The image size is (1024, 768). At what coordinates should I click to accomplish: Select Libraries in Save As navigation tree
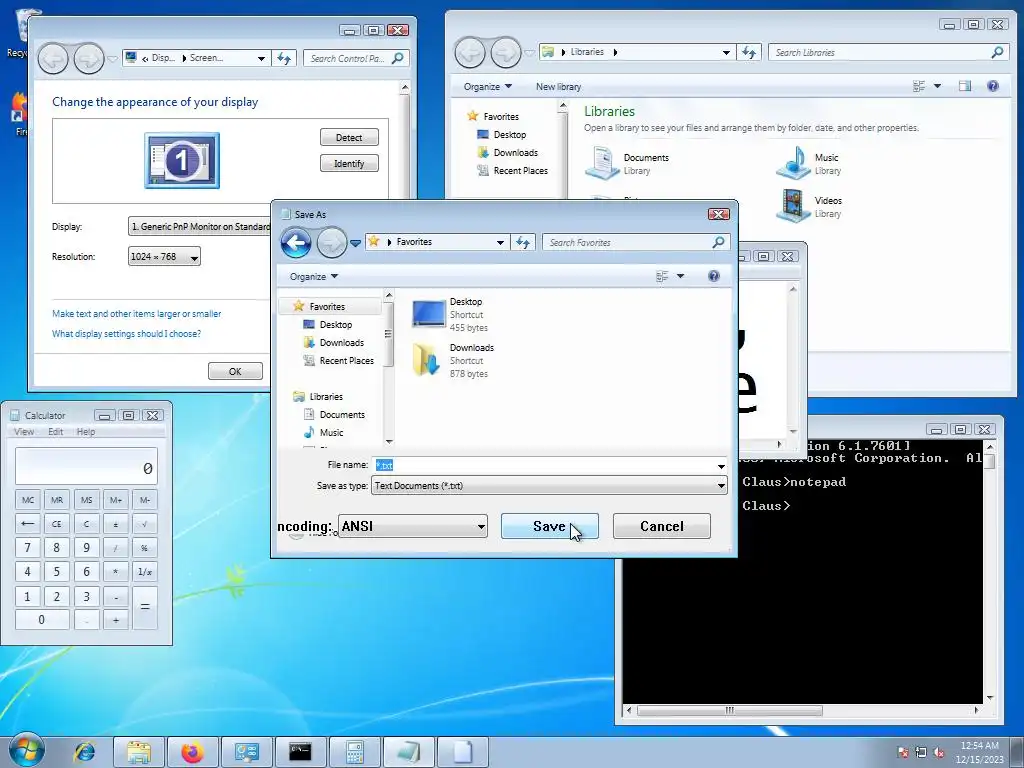point(326,396)
